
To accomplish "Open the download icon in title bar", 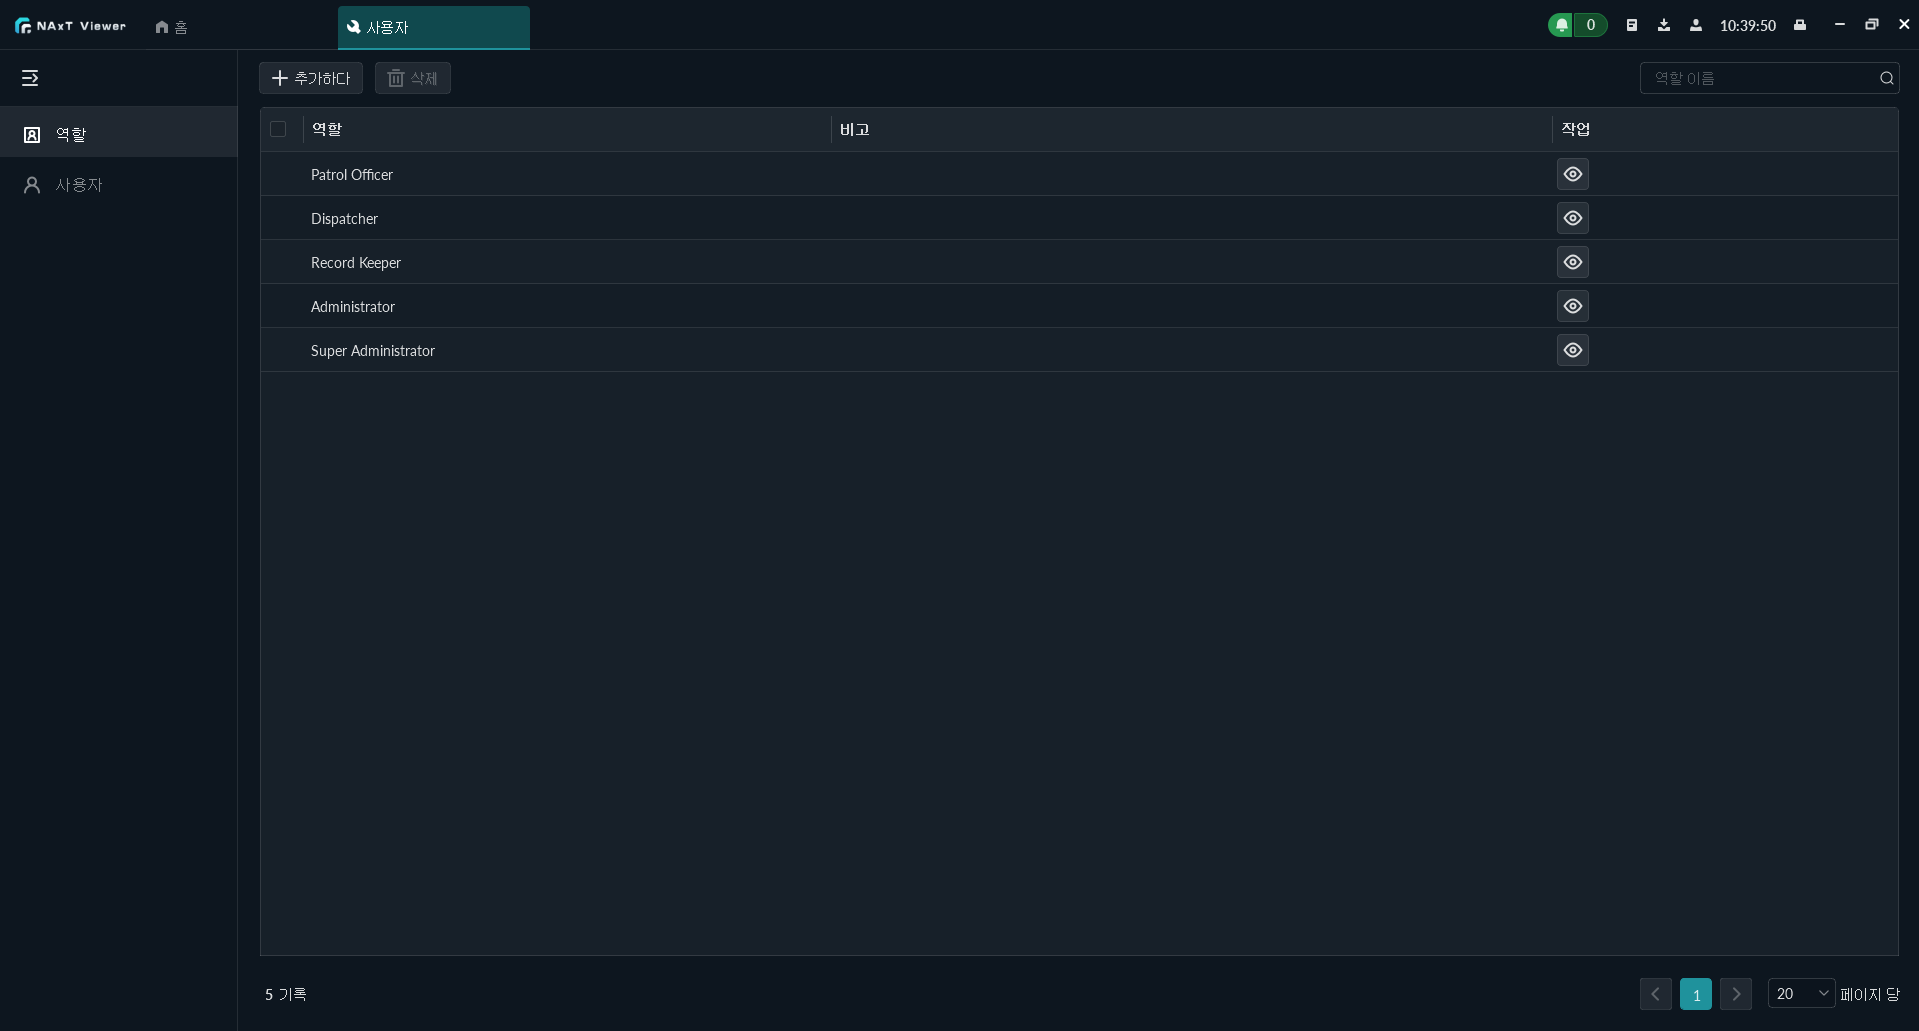I will (1664, 26).
